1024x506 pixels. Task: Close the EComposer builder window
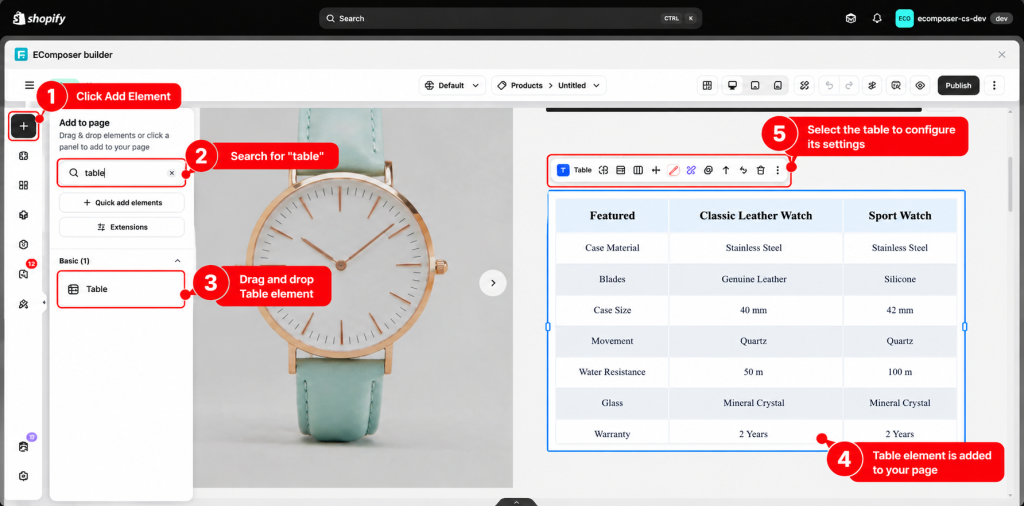click(1002, 55)
